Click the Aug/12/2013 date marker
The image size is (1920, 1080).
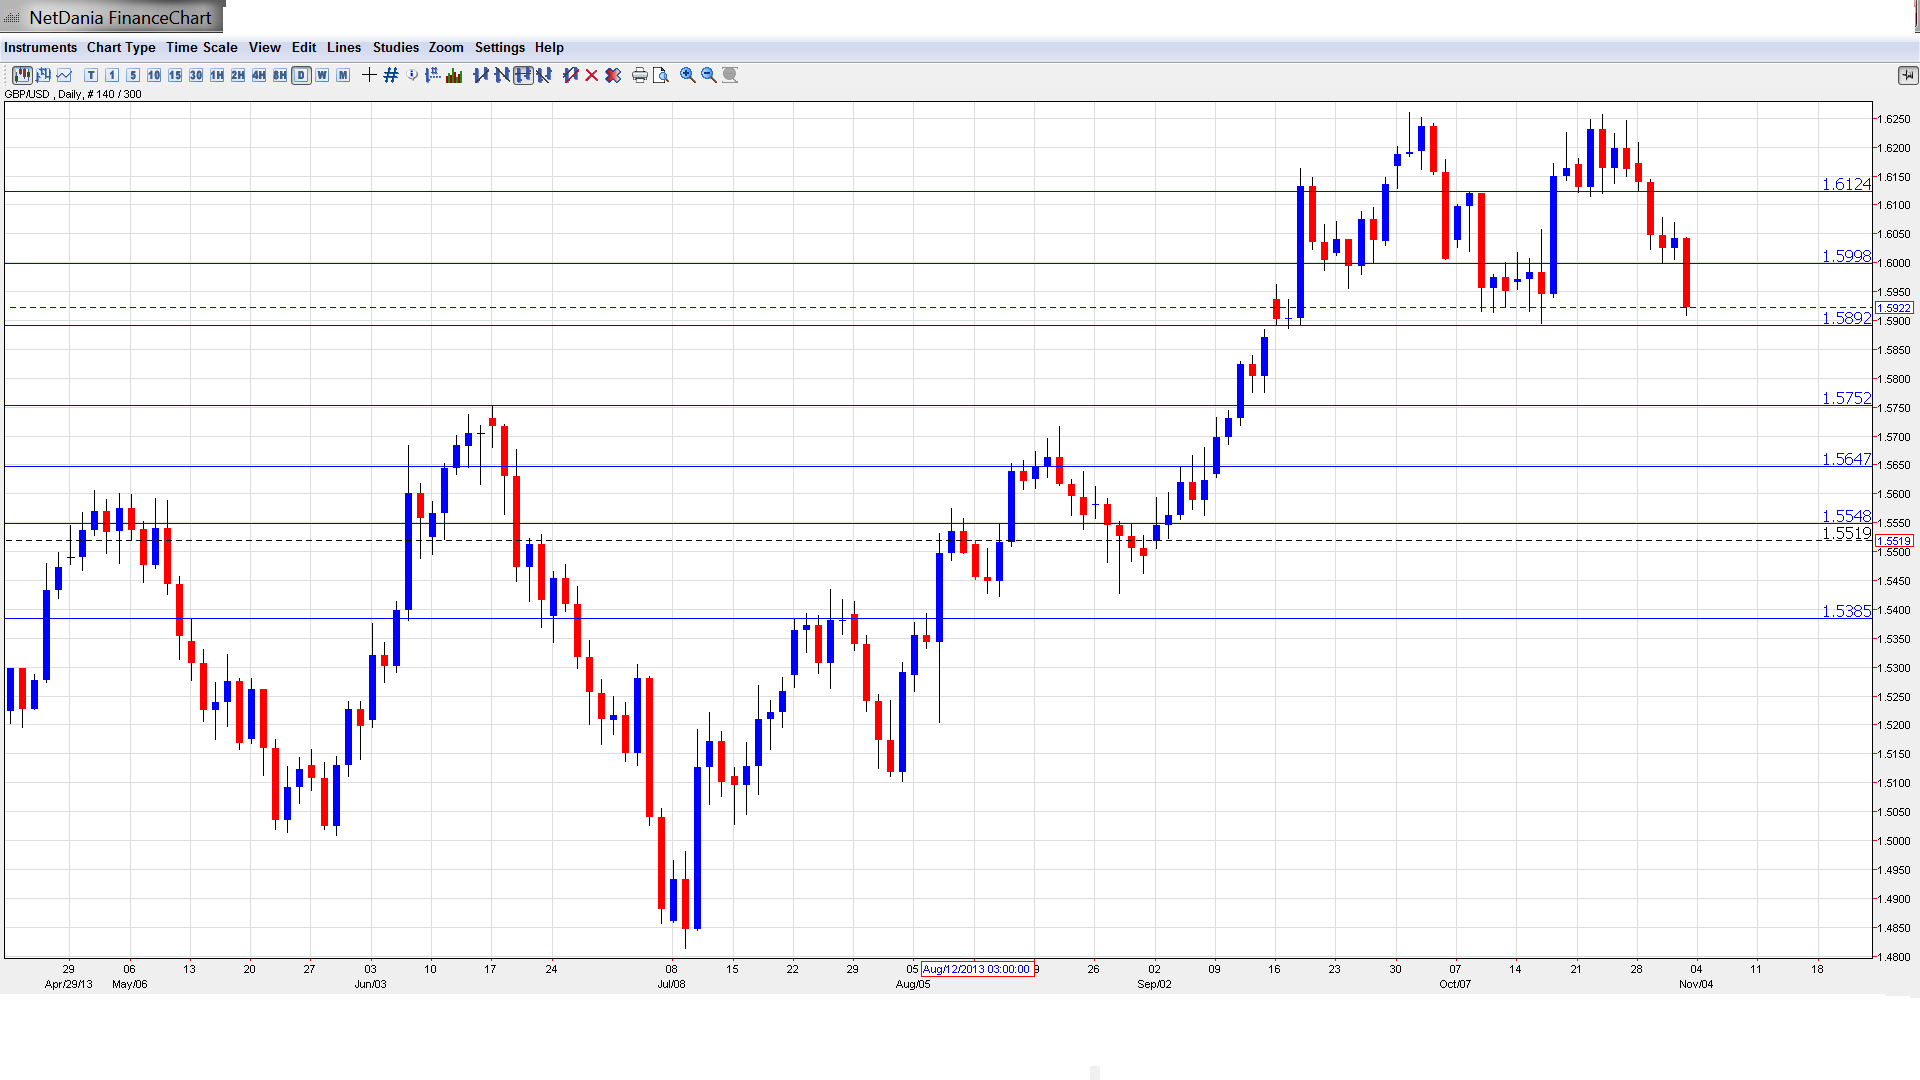[x=976, y=969]
